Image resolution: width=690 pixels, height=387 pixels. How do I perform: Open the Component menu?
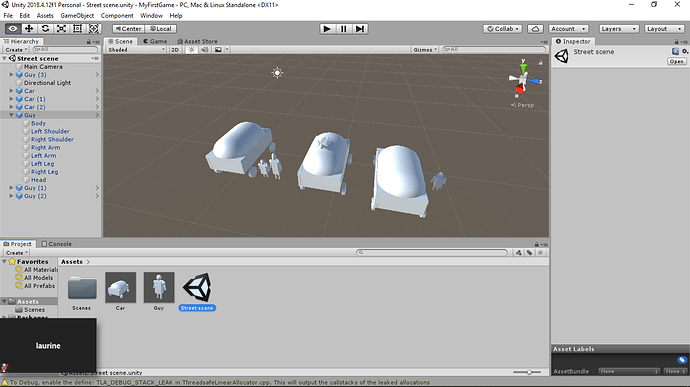(x=117, y=15)
